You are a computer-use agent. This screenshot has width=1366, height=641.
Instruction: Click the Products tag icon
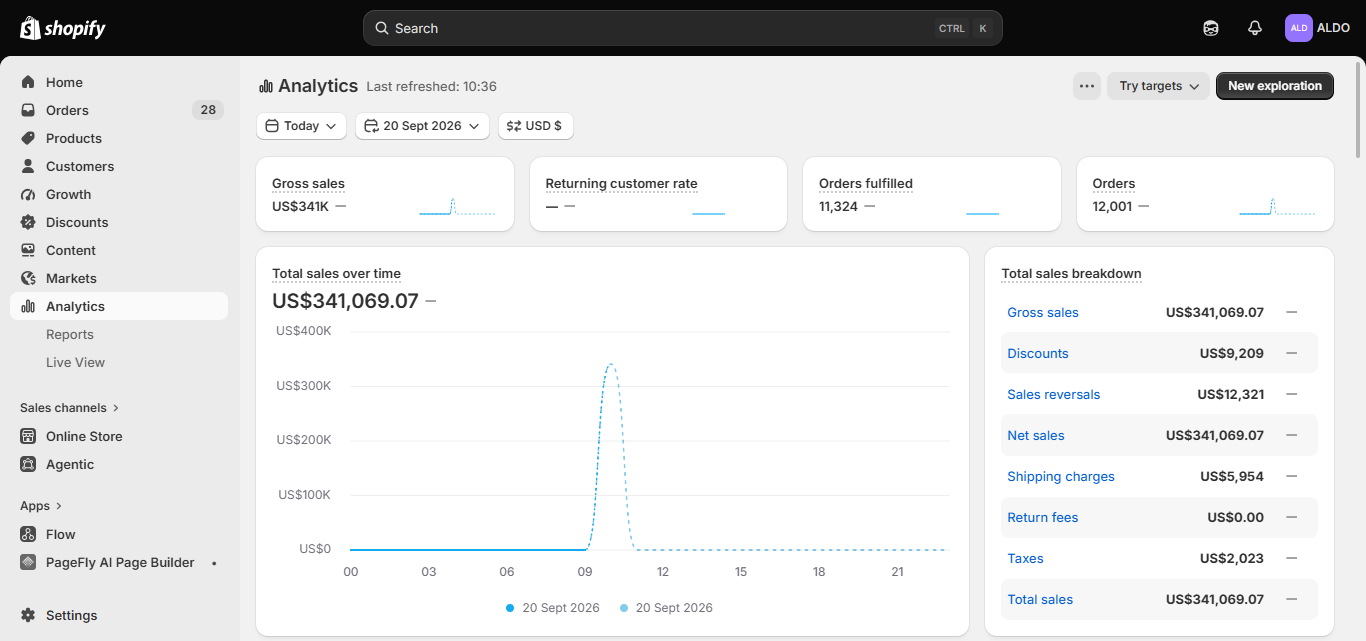pos(28,138)
